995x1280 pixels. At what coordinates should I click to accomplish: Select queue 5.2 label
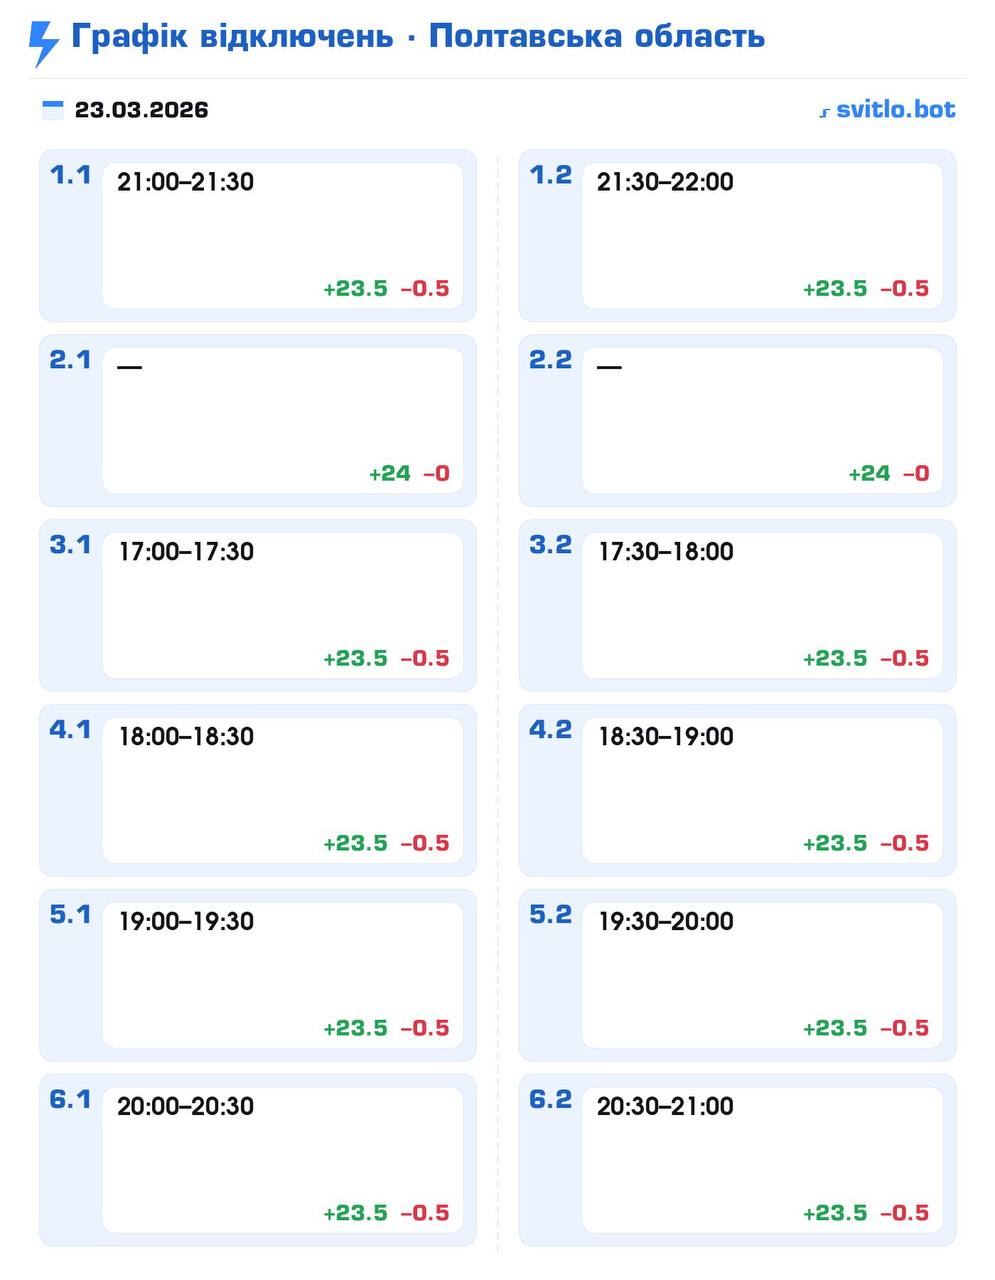pyautogui.click(x=550, y=915)
